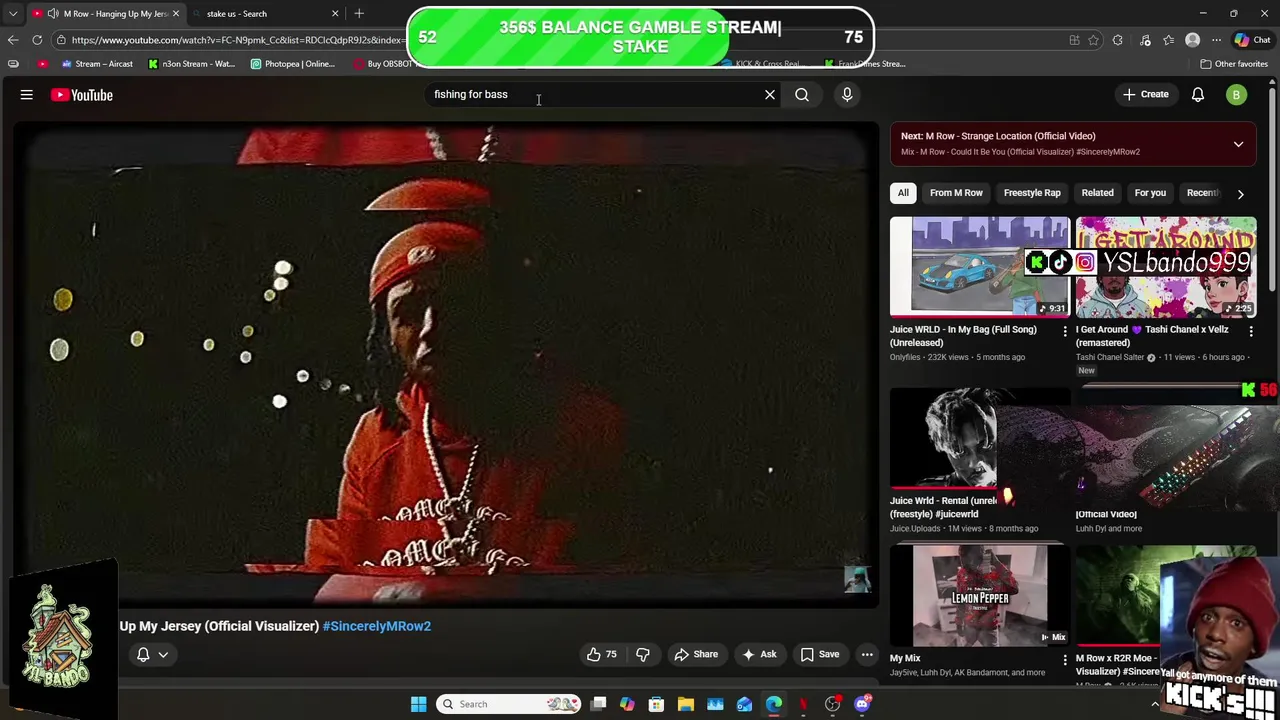This screenshot has width=1280, height=720.
Task: Open OBS Studio from taskbar
Action: (832, 704)
